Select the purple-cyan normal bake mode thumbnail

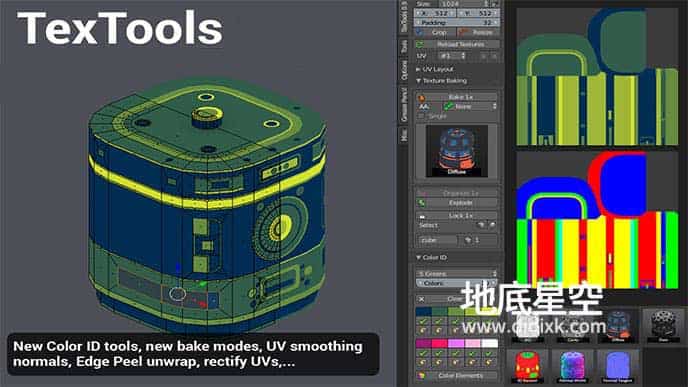pyautogui.click(x=573, y=366)
